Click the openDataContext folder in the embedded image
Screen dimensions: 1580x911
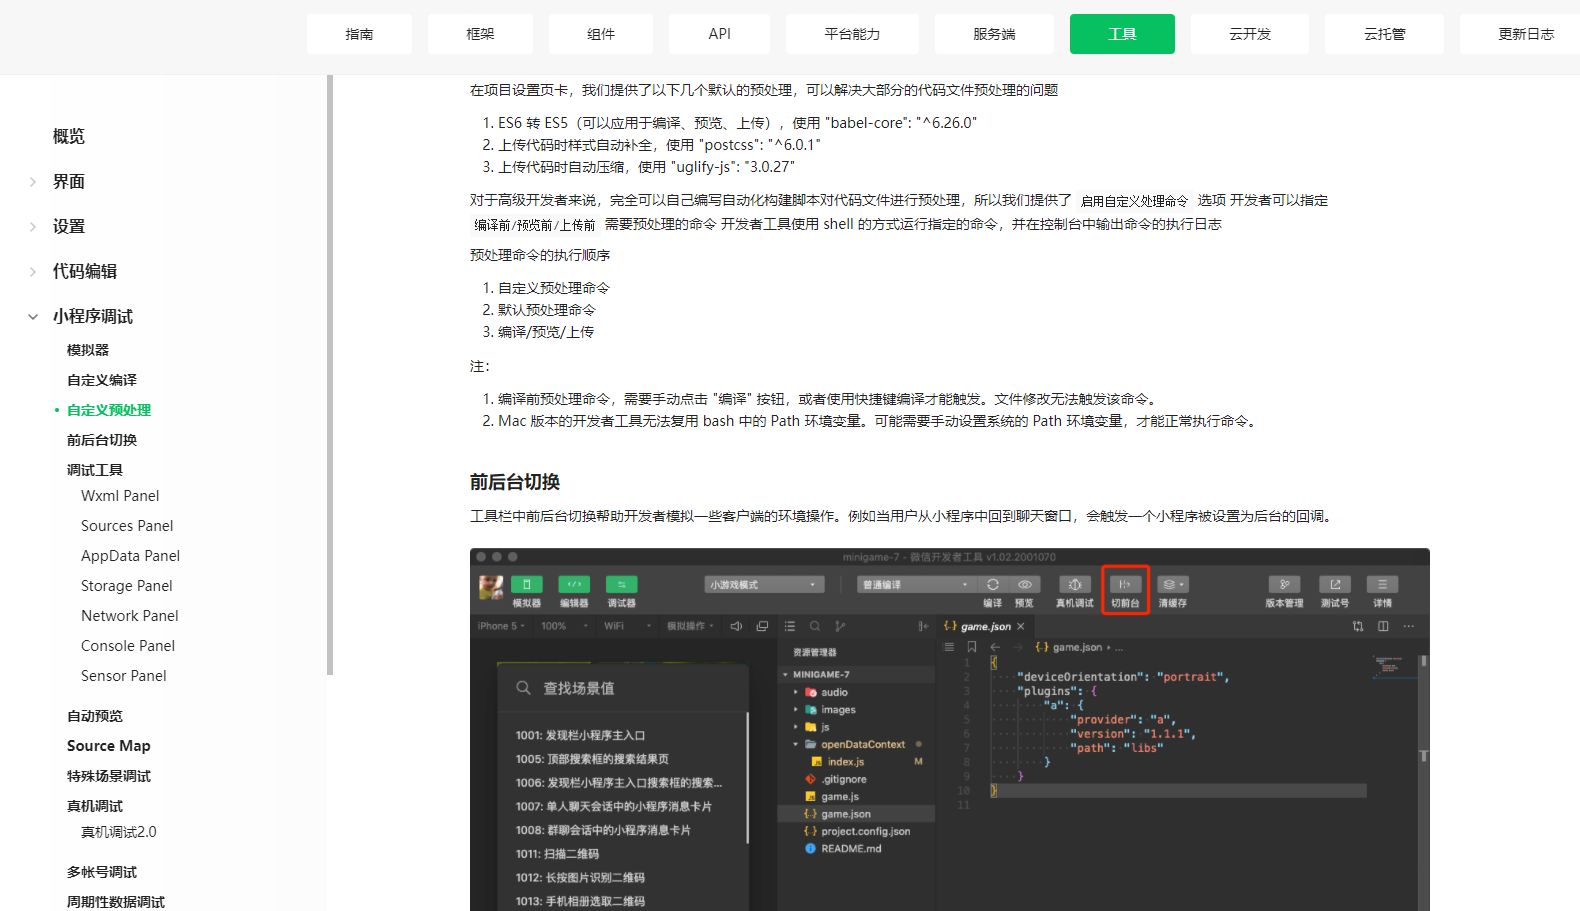click(862, 745)
